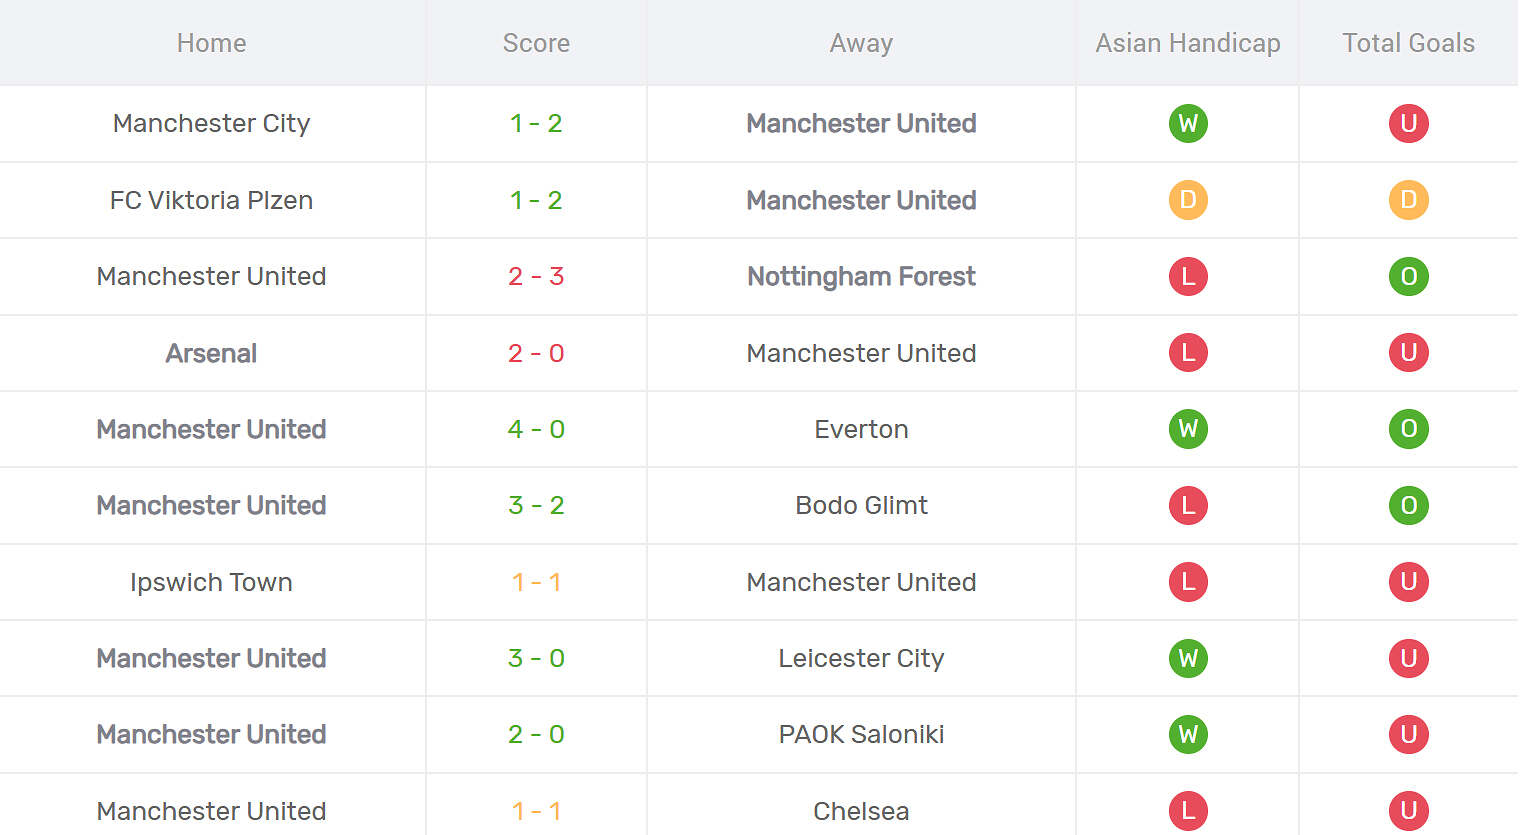Click the red L badge in Nottingham Forest row
This screenshot has height=835, width=1521.
(1188, 276)
